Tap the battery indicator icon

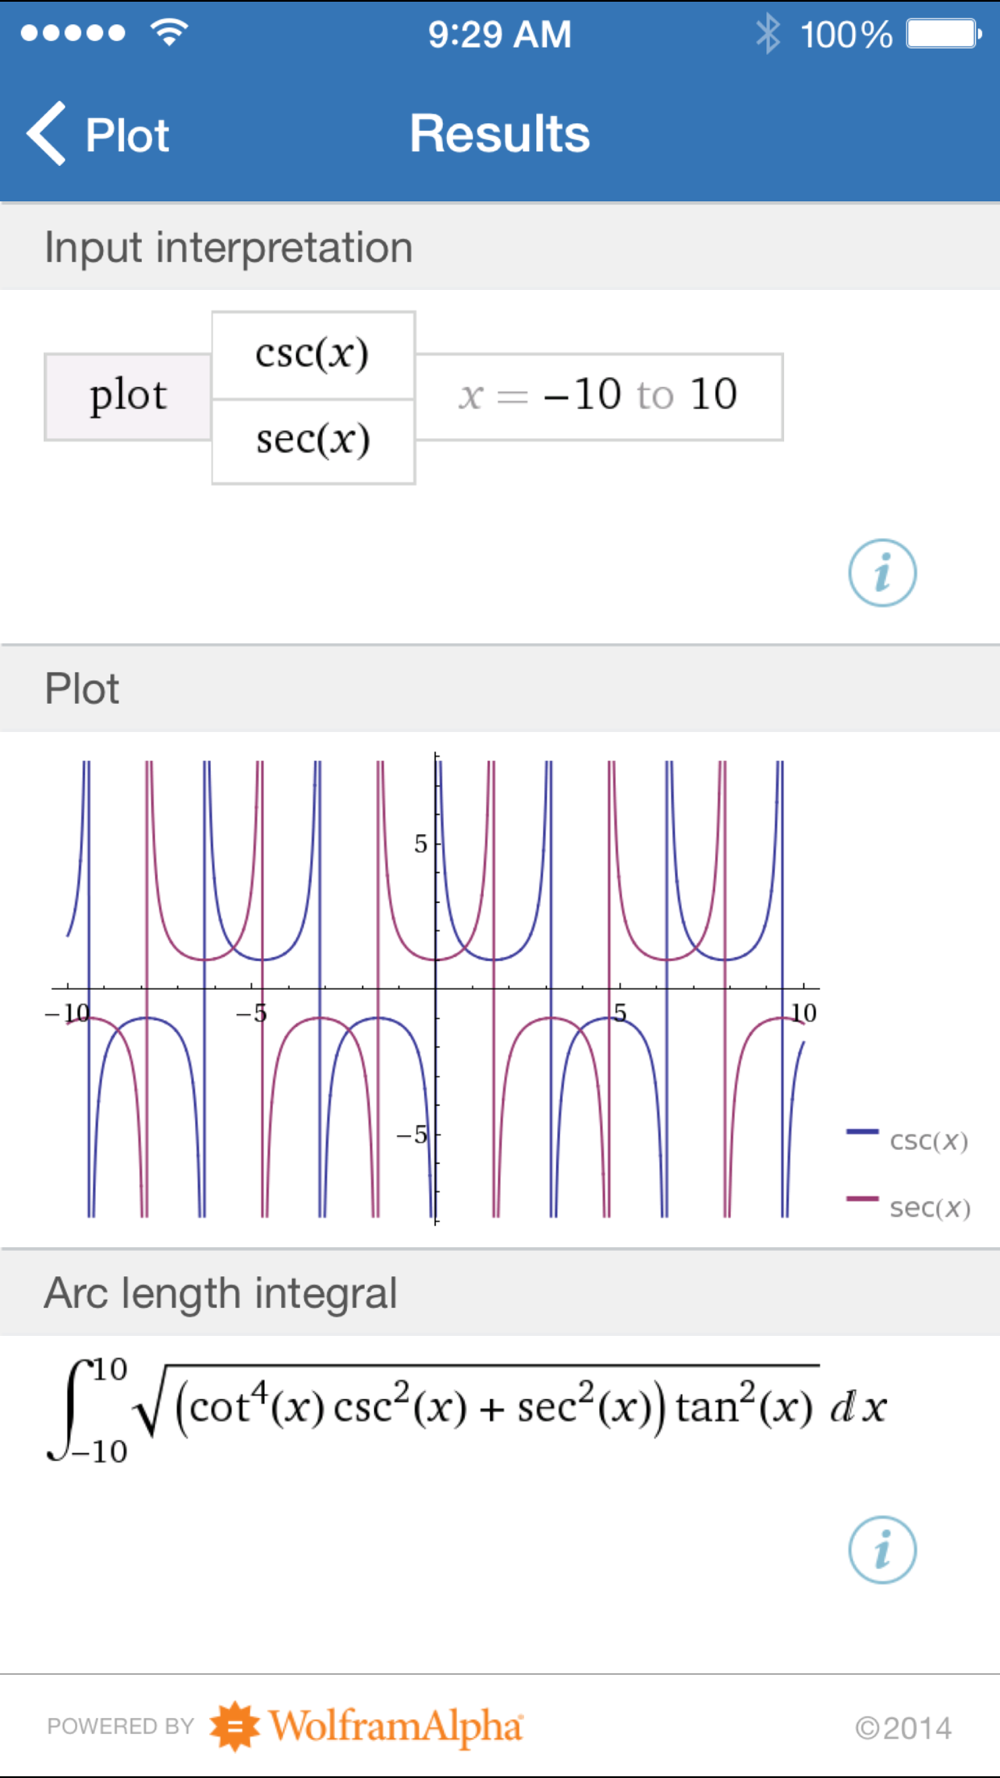click(944, 34)
